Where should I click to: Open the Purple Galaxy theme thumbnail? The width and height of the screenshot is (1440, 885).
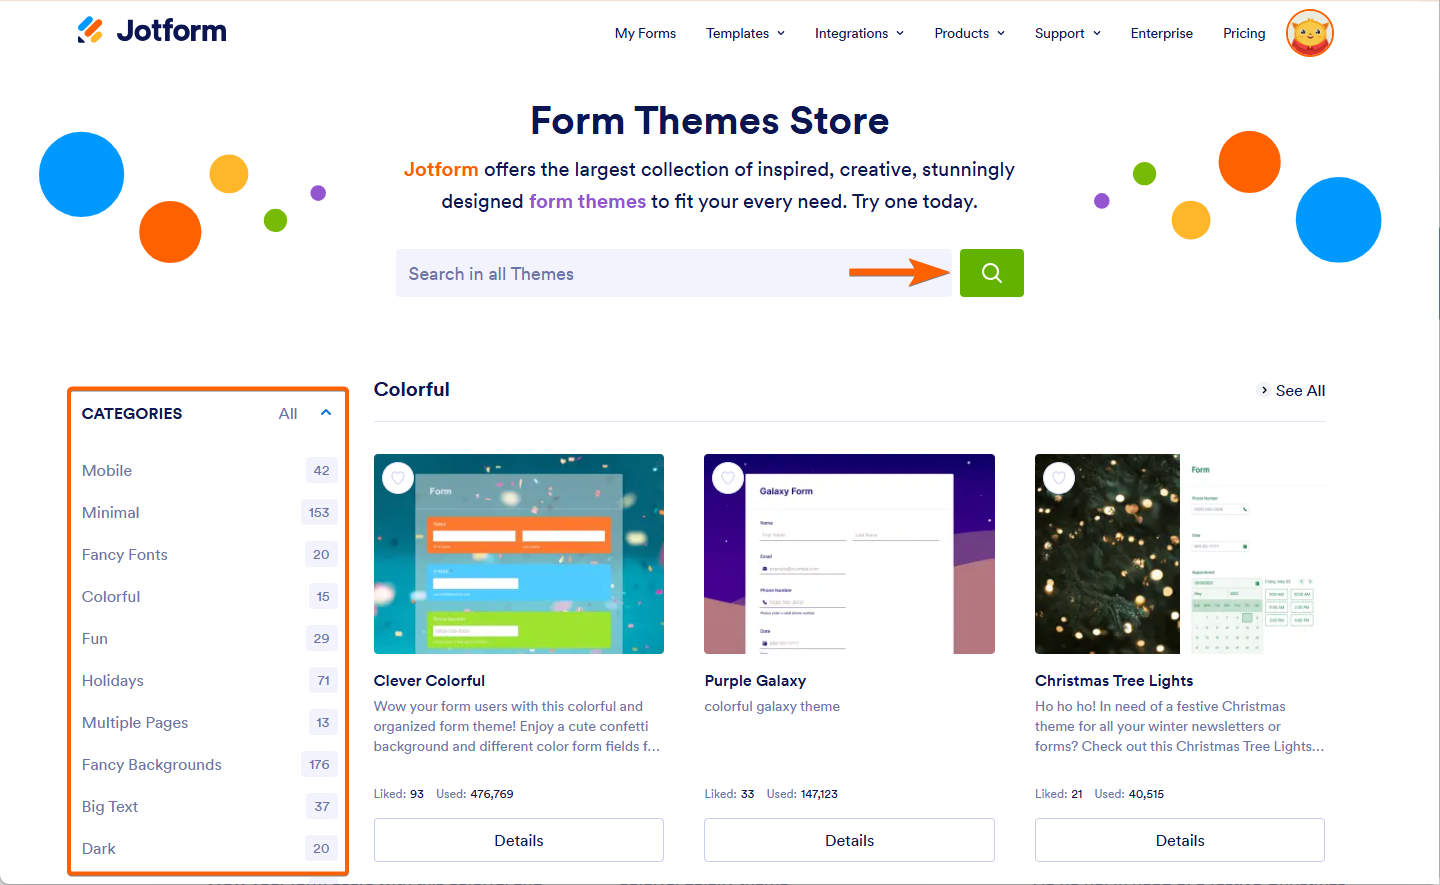point(849,554)
